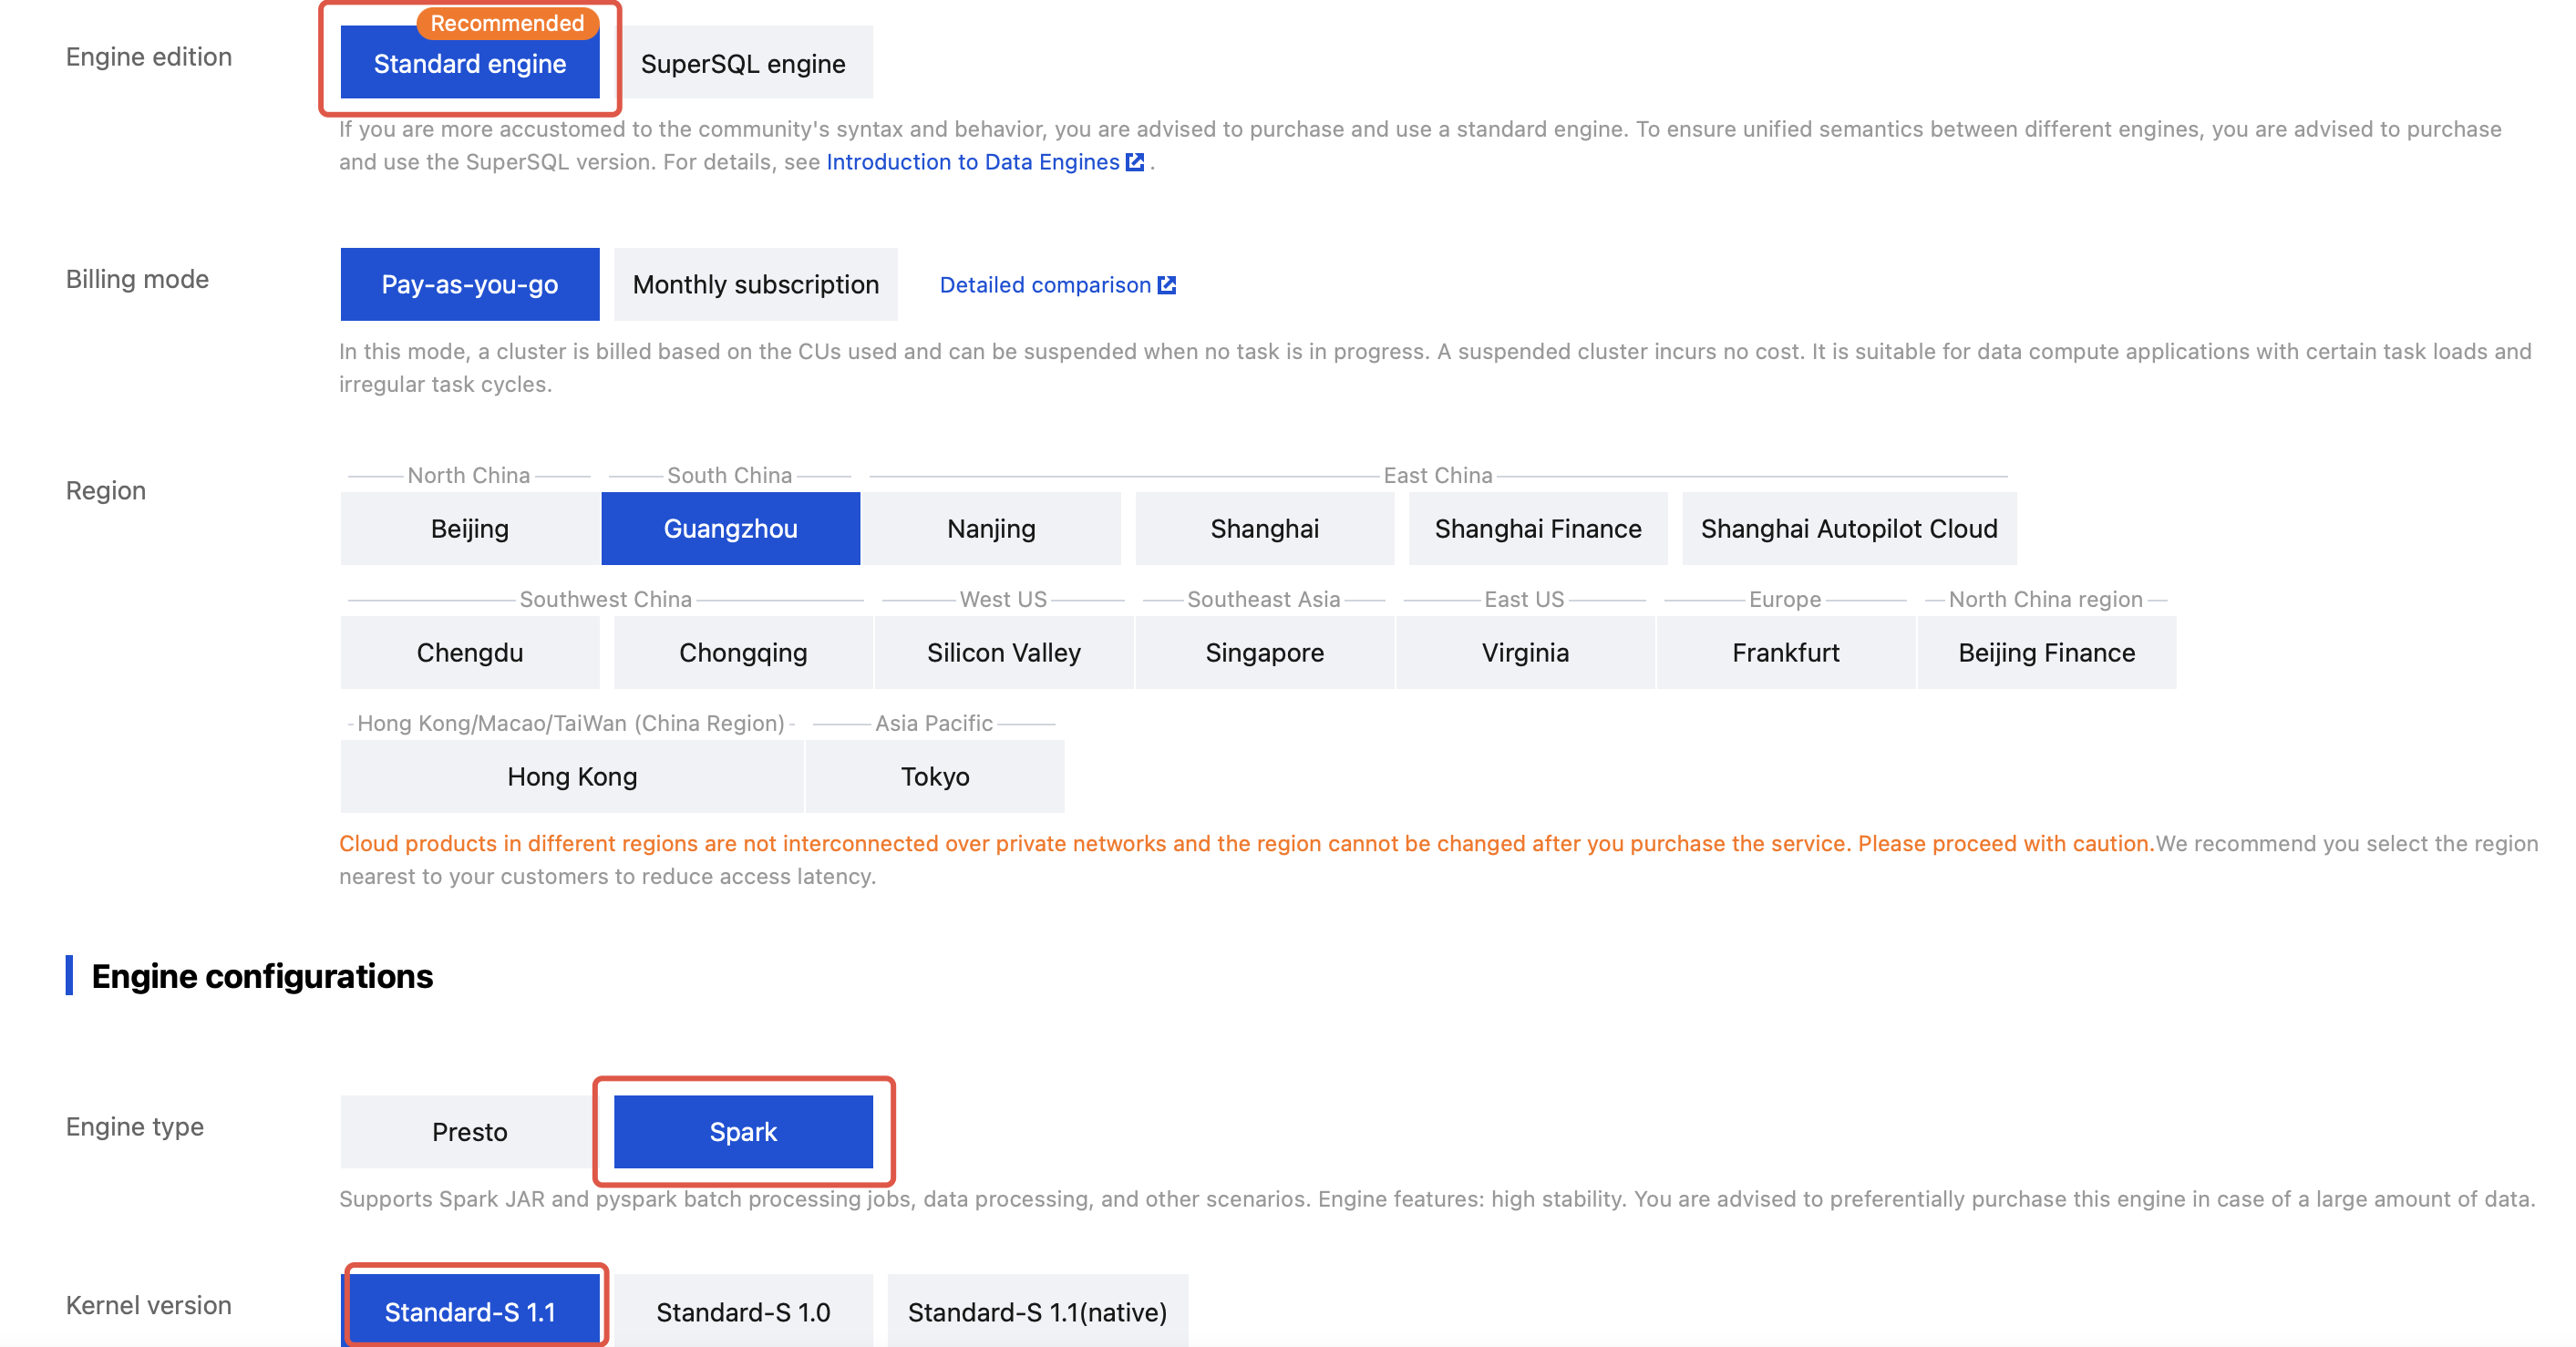Select Singapore region option
The height and width of the screenshot is (1347, 2576).
[x=1264, y=652]
